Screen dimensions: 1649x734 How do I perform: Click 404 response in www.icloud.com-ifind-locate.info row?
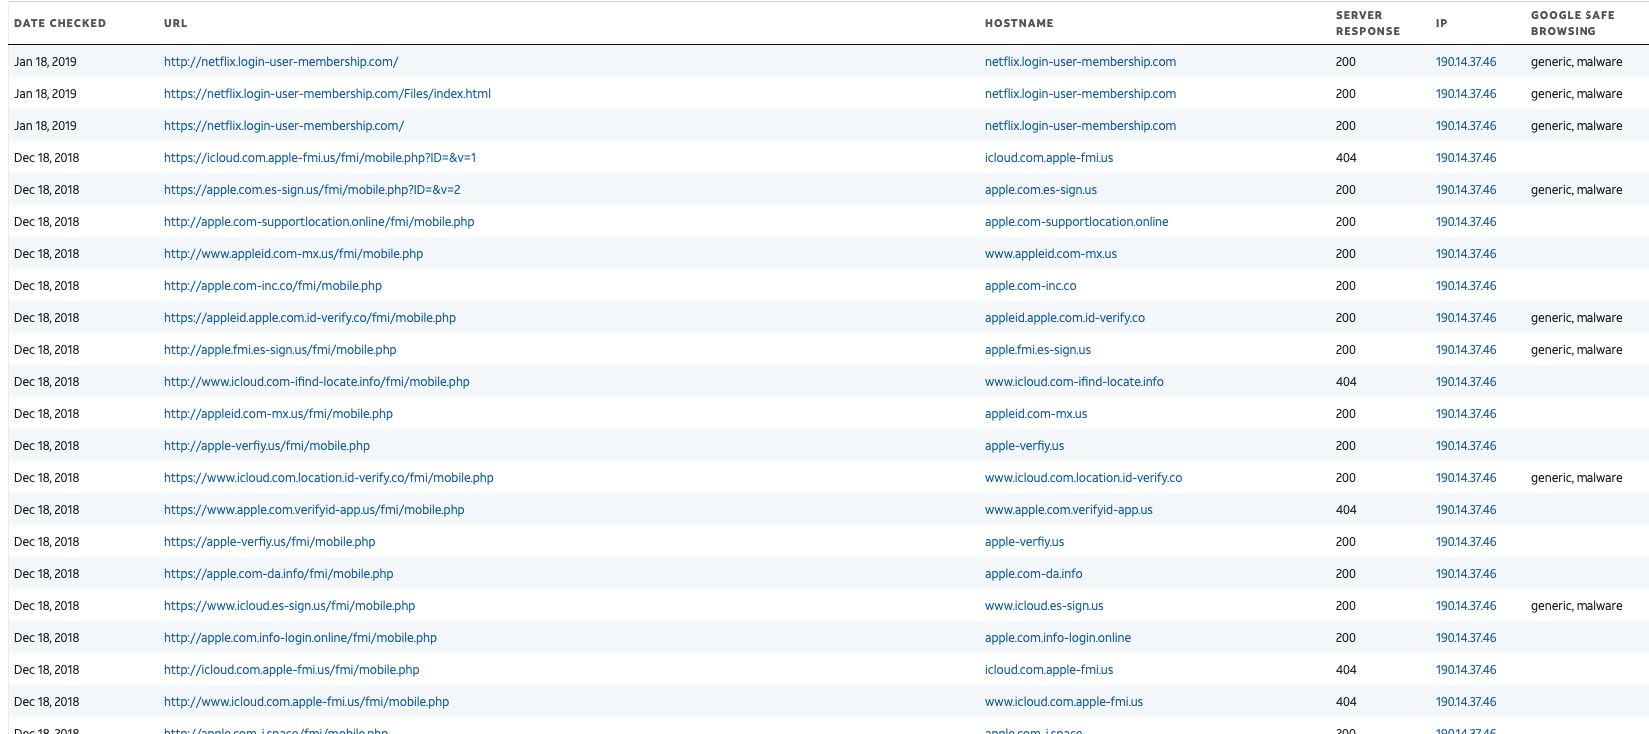1346,382
